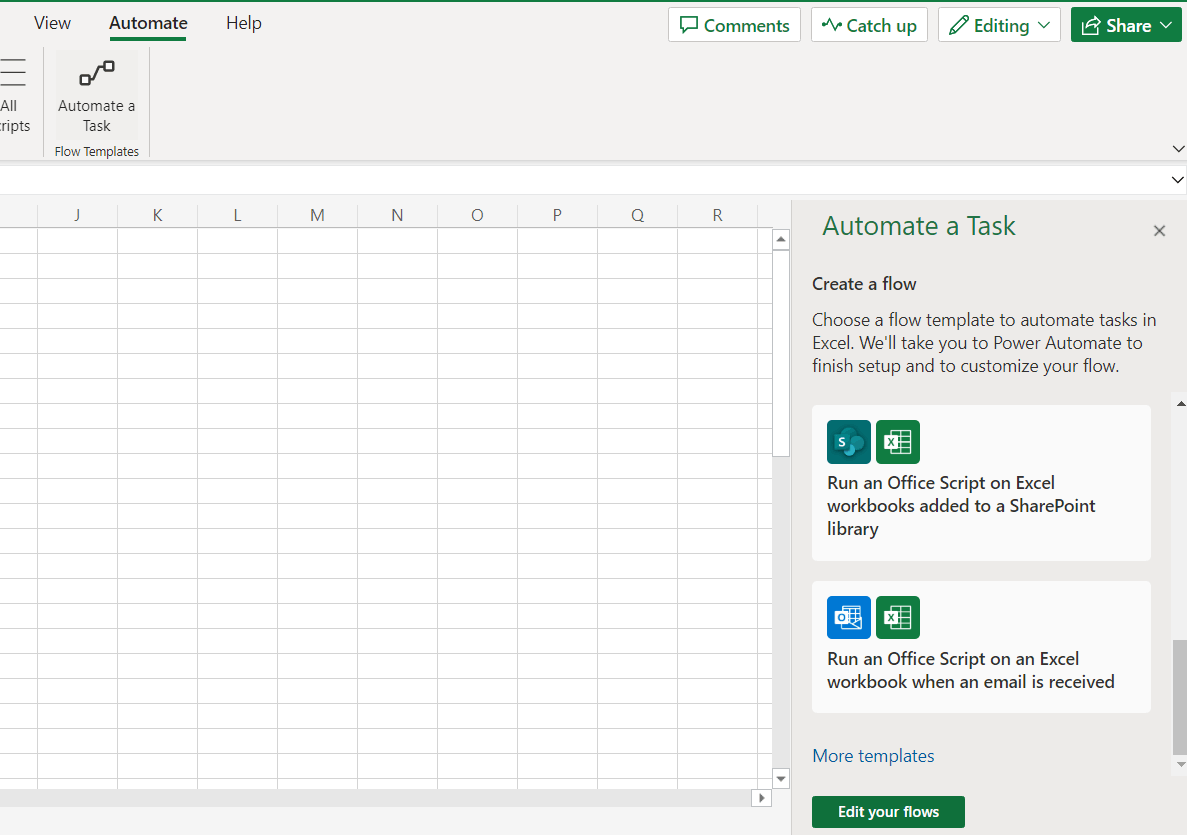Open the All Scripts list icon
This screenshot has height=835, width=1187.
[13, 73]
